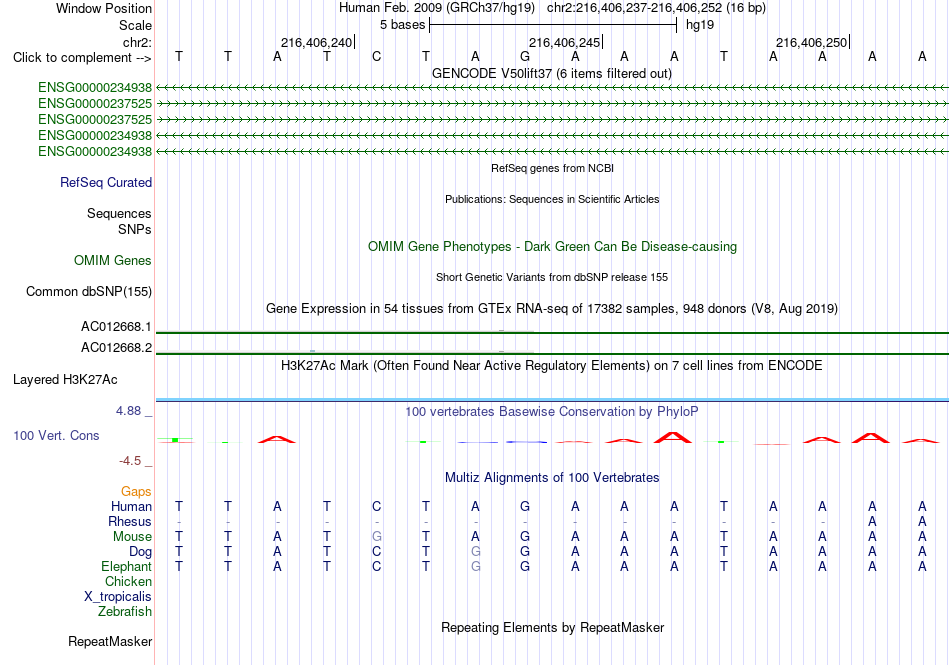Click the GENCODE V50lift37 track title
This screenshot has height=665, width=950.
551,74
